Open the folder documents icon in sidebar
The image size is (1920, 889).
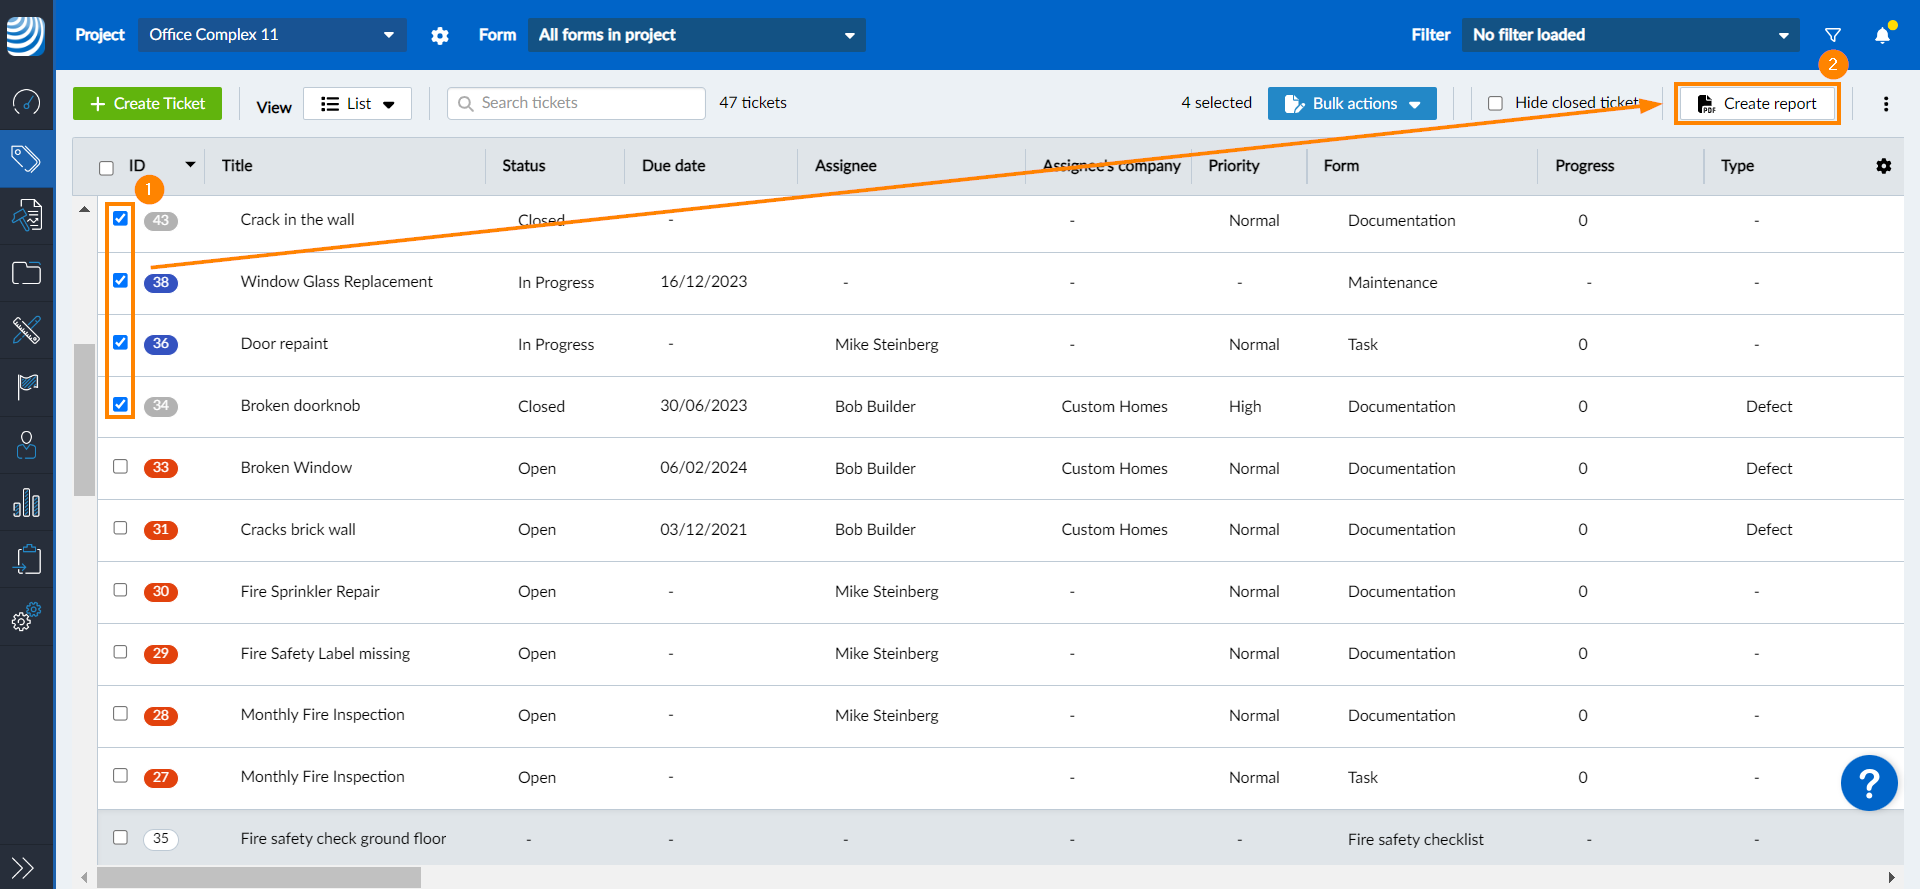click(26, 273)
